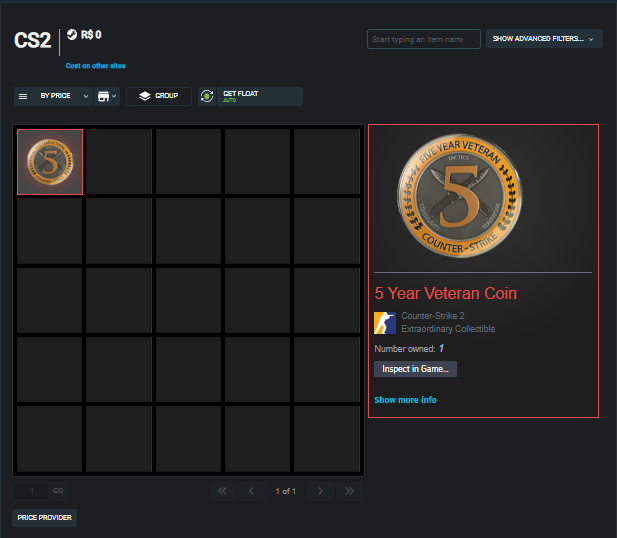This screenshot has width=617, height=538.
Task: Click the 5 Year Veteran Coin title
Action: [445, 293]
